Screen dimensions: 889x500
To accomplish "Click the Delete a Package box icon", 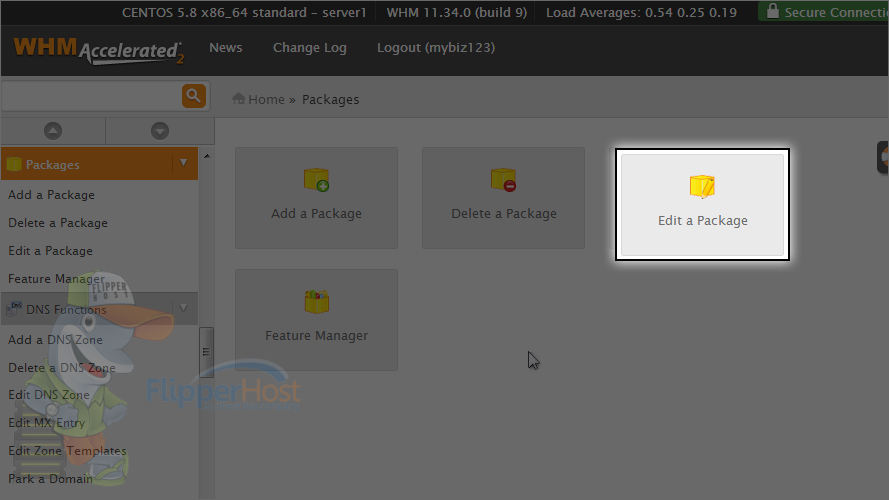I will click(x=503, y=180).
